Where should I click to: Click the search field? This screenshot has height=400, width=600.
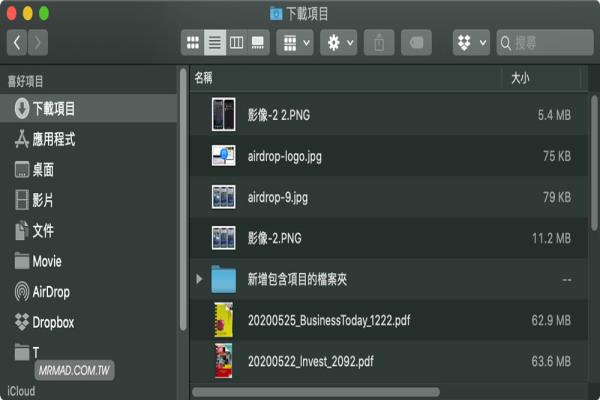[545, 42]
